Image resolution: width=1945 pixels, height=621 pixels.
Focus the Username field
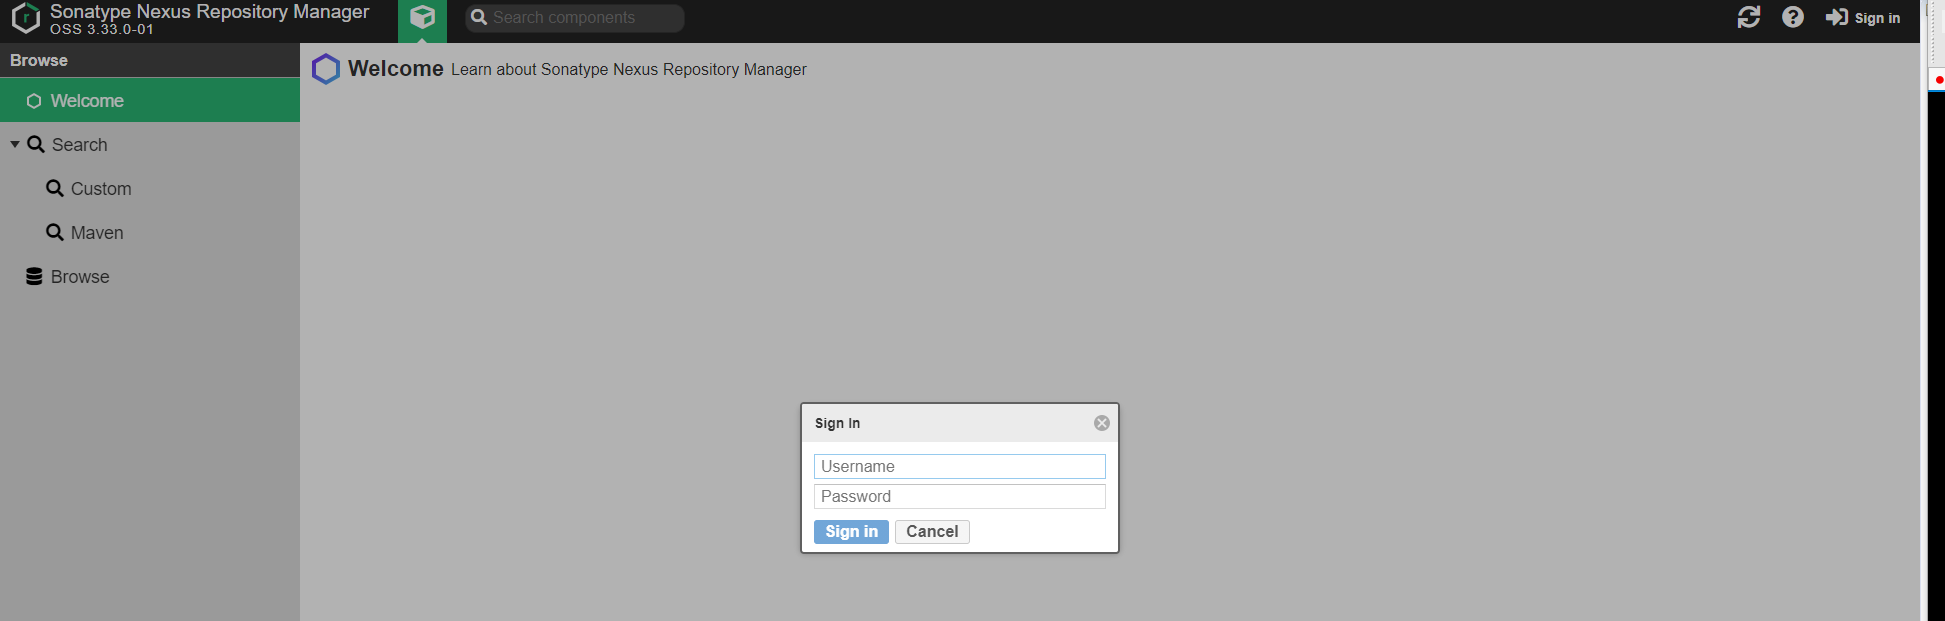tap(960, 467)
